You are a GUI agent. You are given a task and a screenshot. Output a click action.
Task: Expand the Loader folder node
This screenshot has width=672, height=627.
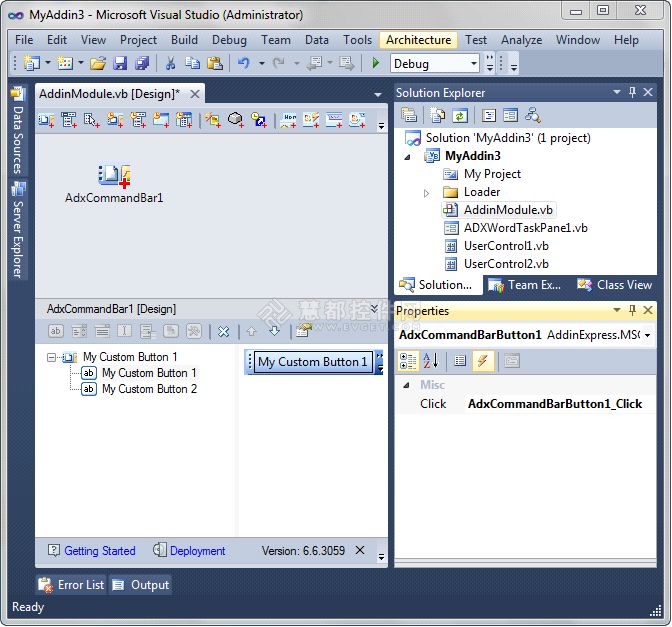coord(427,192)
